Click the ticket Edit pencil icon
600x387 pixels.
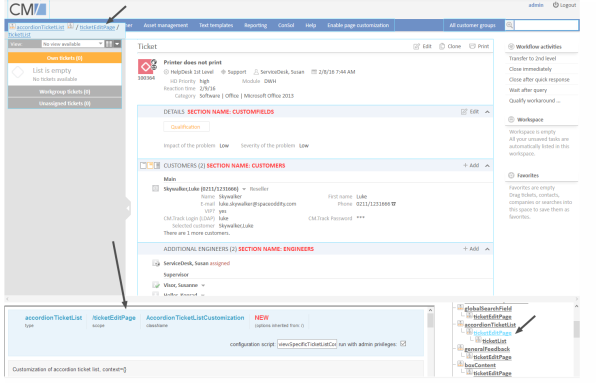(416, 46)
